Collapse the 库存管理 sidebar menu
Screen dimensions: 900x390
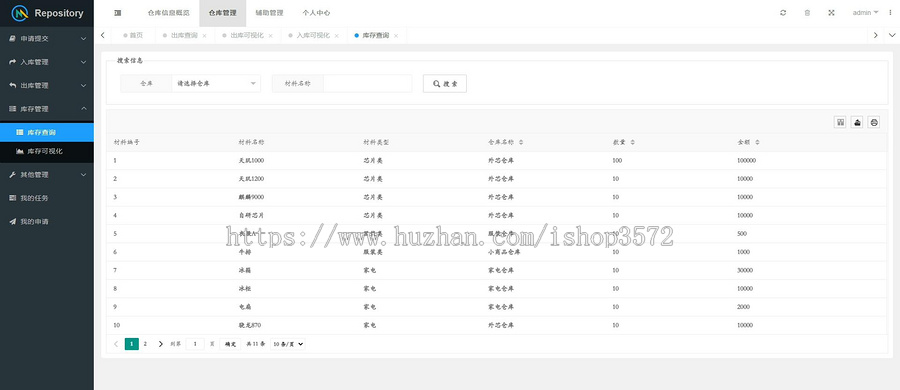[46, 109]
